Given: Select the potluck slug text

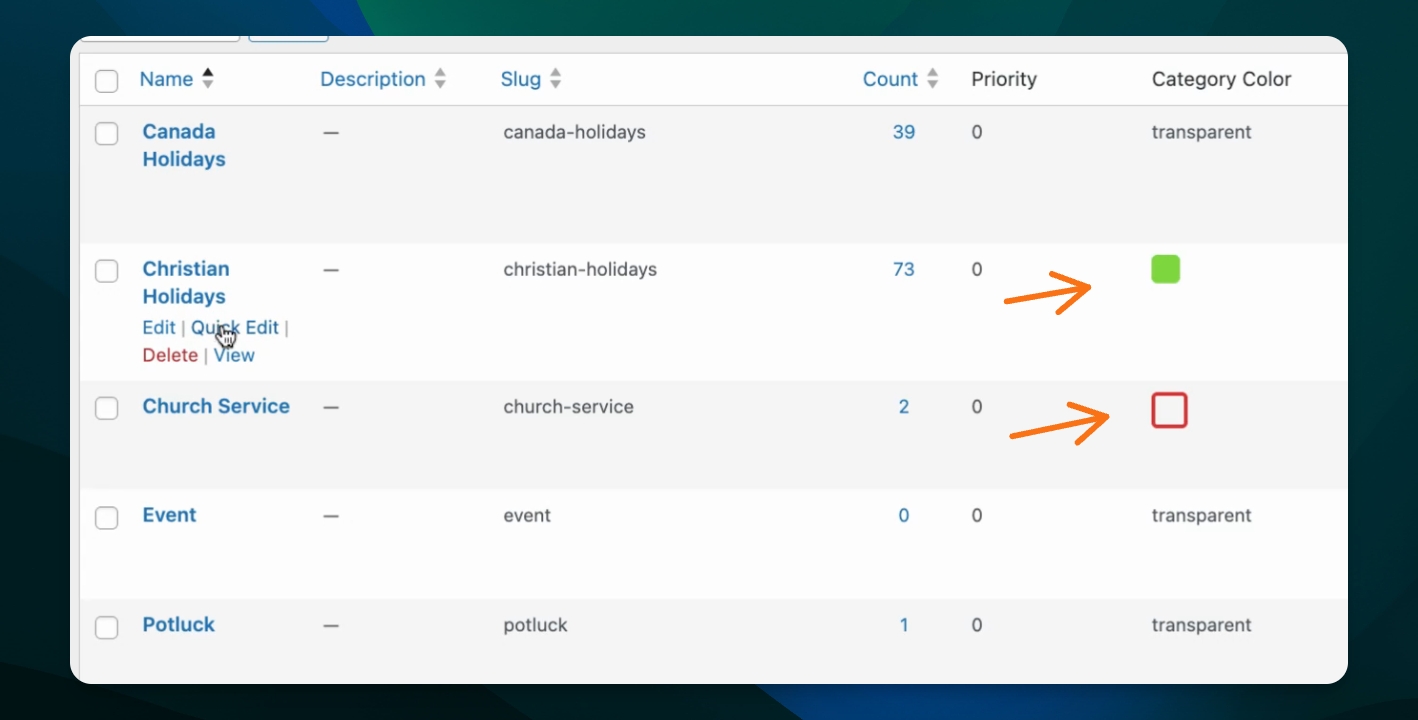Looking at the screenshot, I should click(535, 625).
